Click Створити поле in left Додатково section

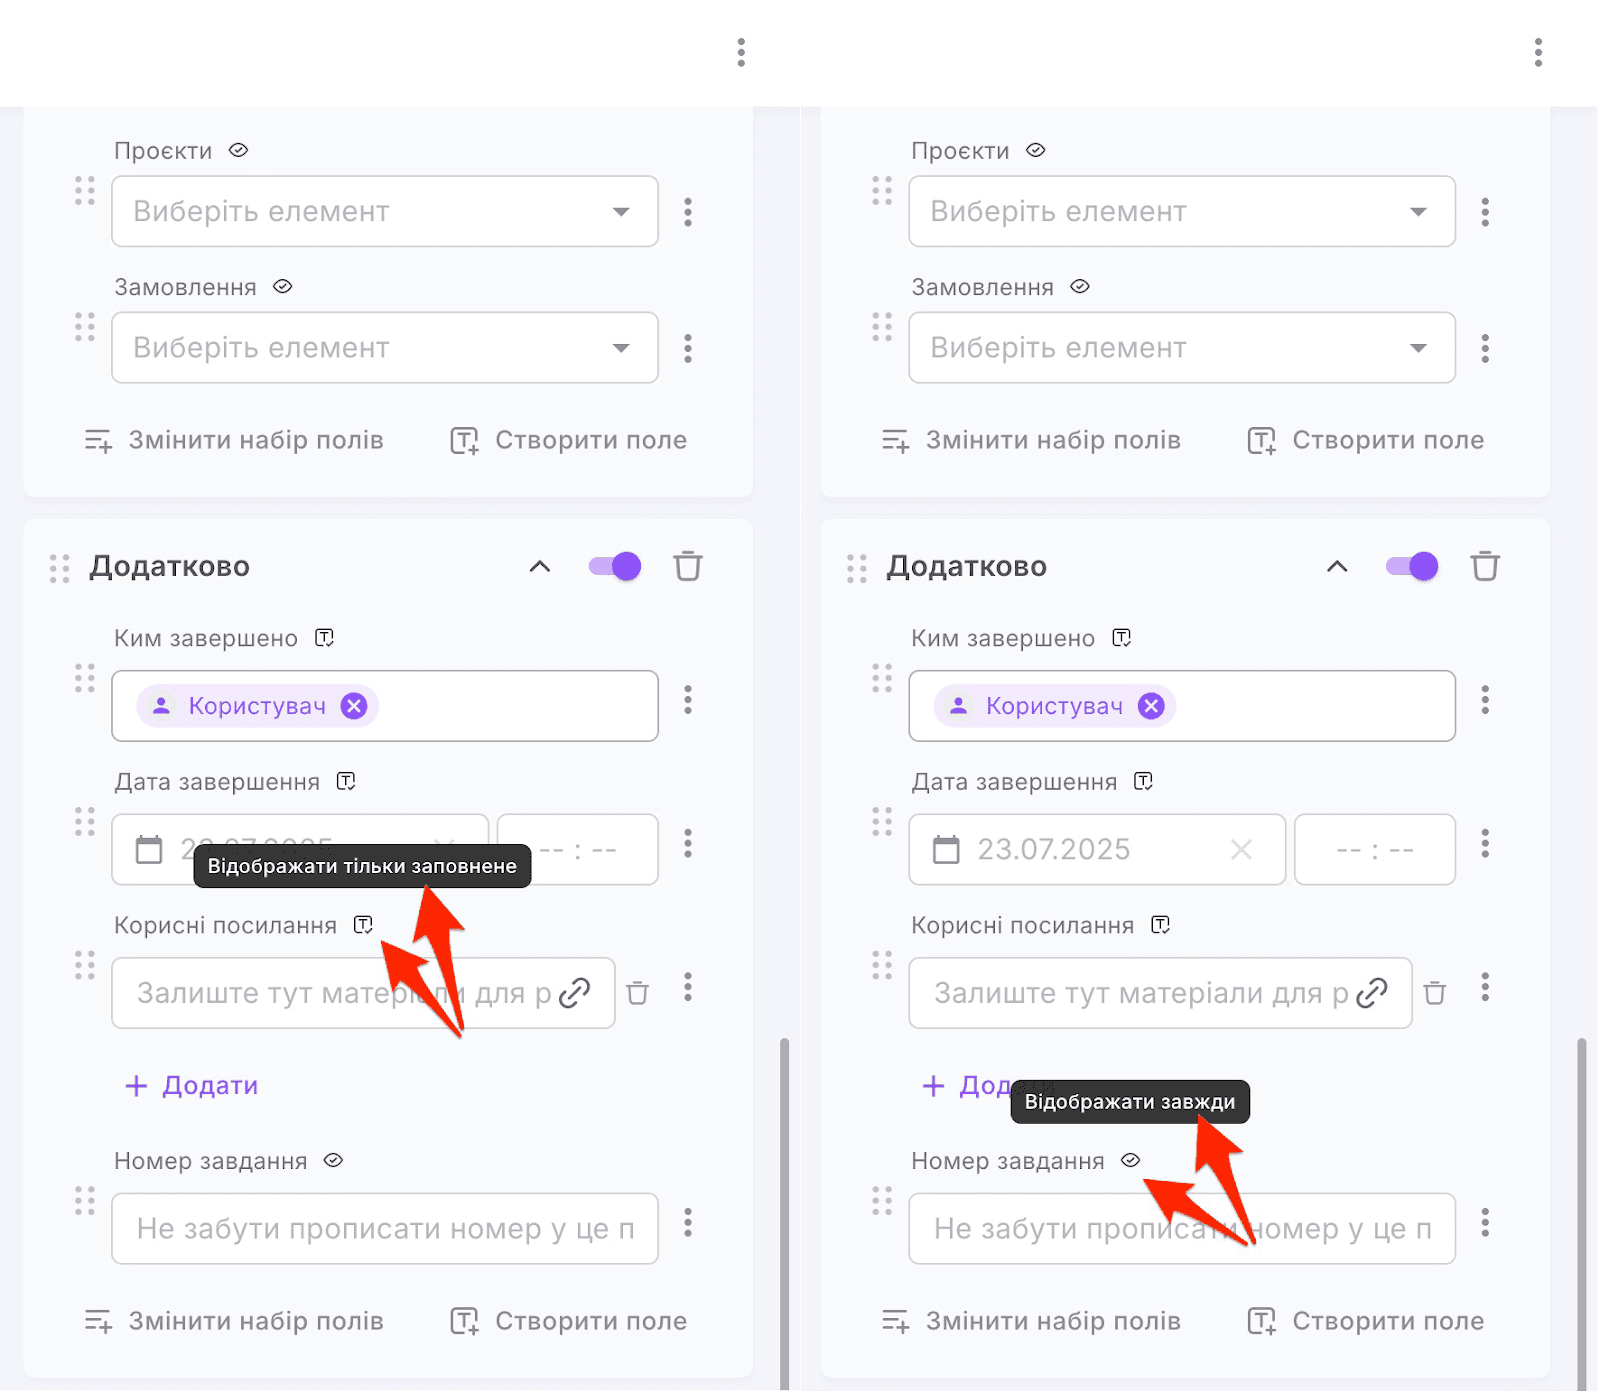tap(569, 1321)
